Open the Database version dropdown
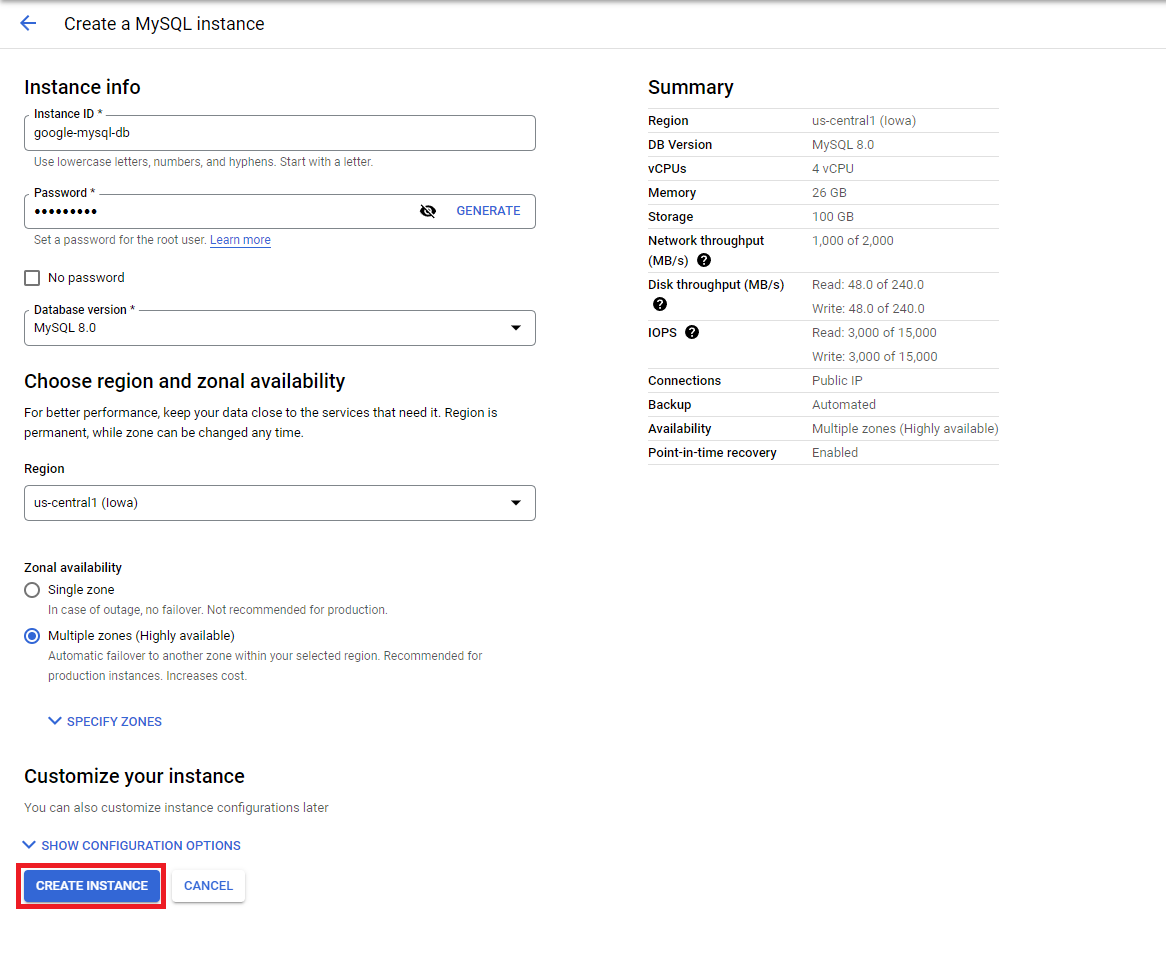1166x959 pixels. click(x=280, y=328)
